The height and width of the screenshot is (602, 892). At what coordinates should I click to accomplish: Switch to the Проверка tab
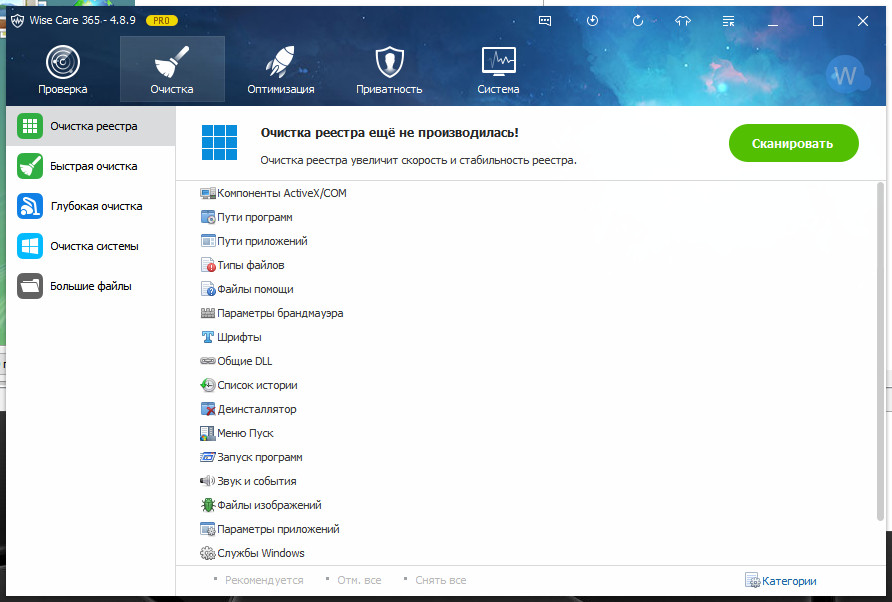pos(63,69)
